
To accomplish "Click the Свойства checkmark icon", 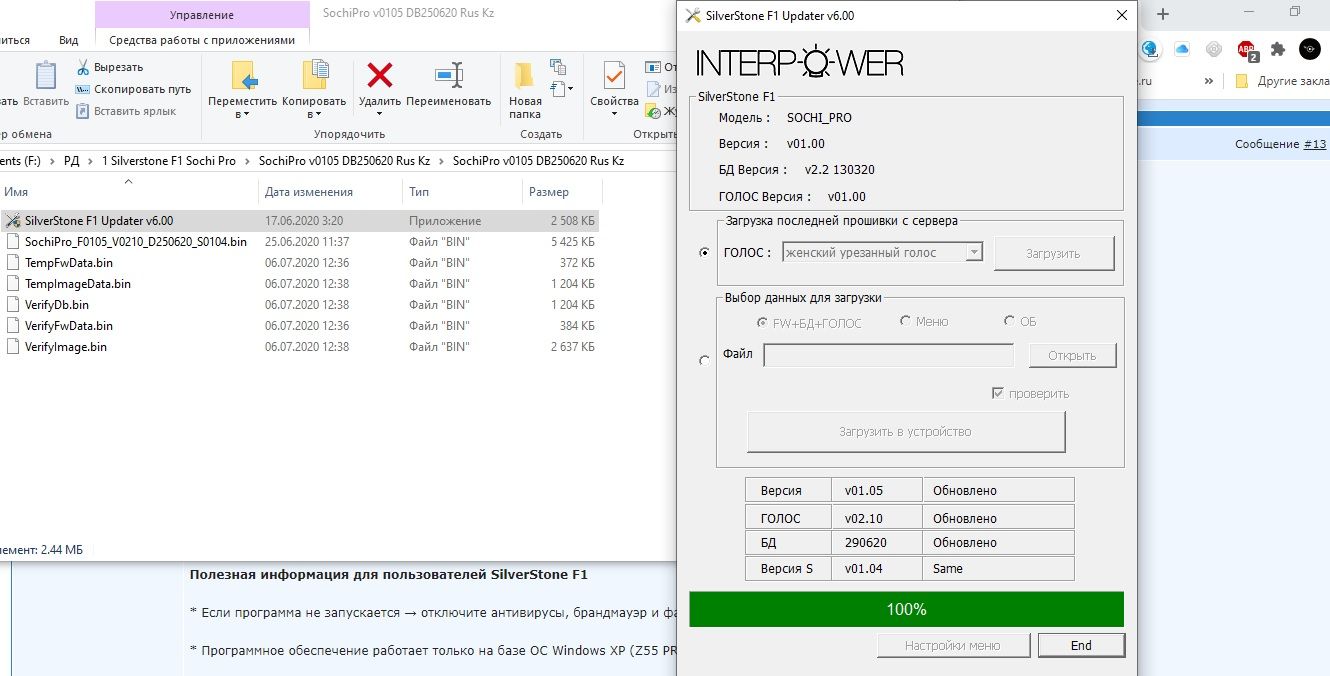I will tap(614, 76).
